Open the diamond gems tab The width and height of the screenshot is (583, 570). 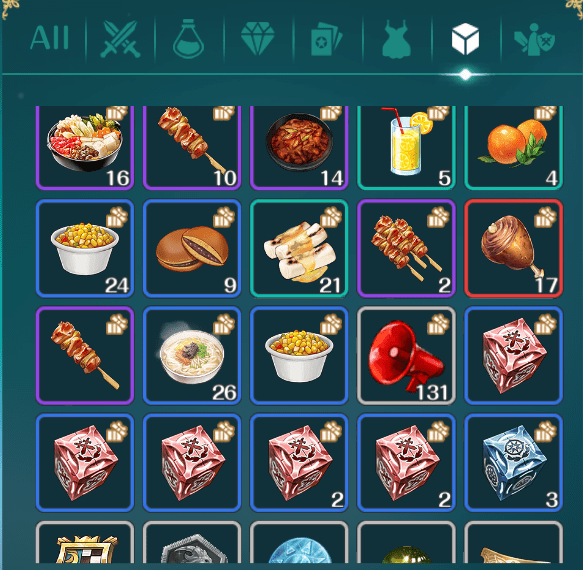[x=258, y=38]
